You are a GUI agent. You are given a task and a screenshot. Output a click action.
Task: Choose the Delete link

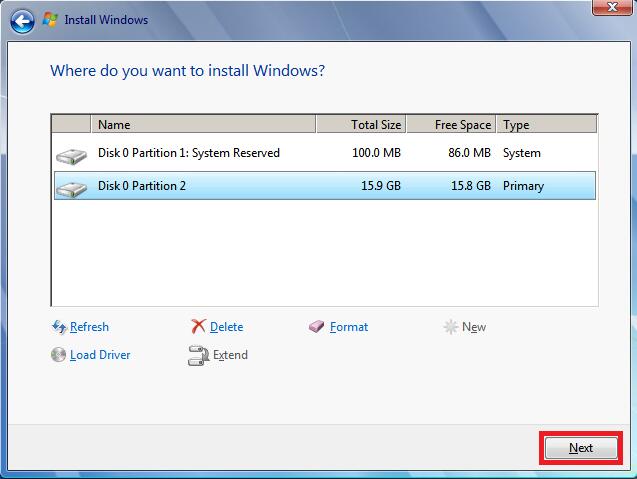(227, 327)
